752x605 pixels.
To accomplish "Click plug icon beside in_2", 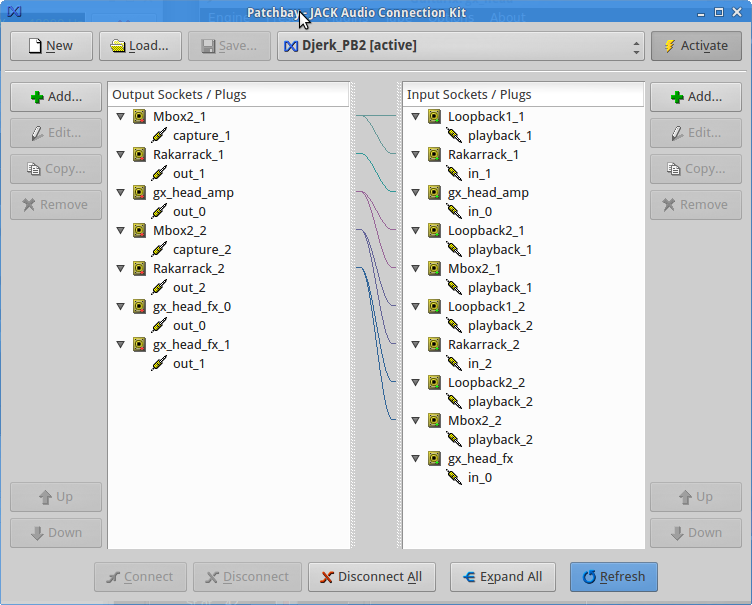I will point(454,363).
